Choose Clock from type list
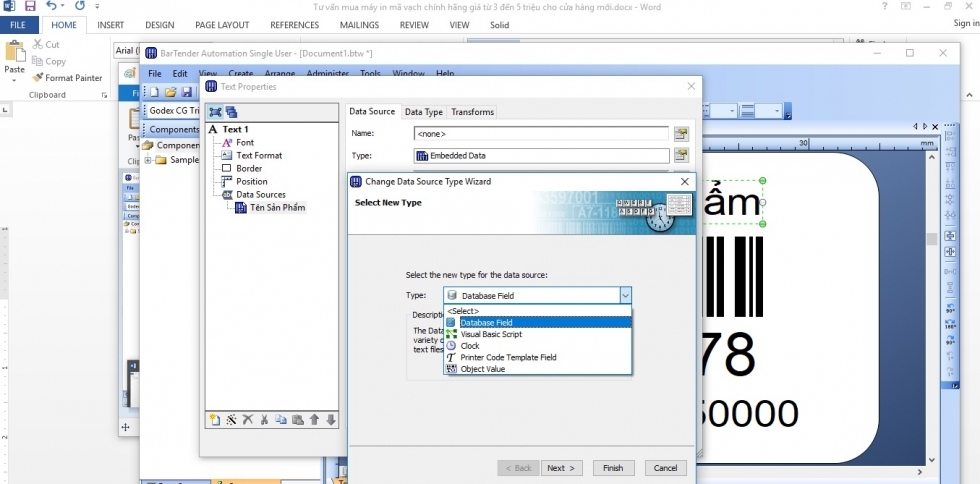This screenshot has height=484, width=980. point(538,346)
